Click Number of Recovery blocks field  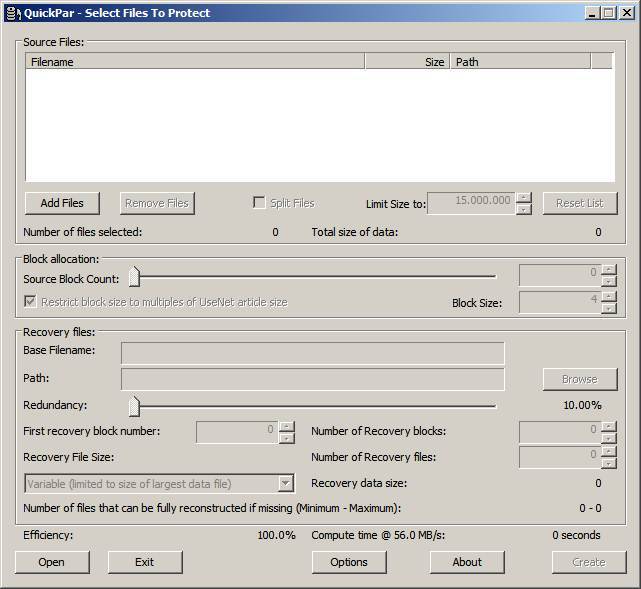point(560,432)
